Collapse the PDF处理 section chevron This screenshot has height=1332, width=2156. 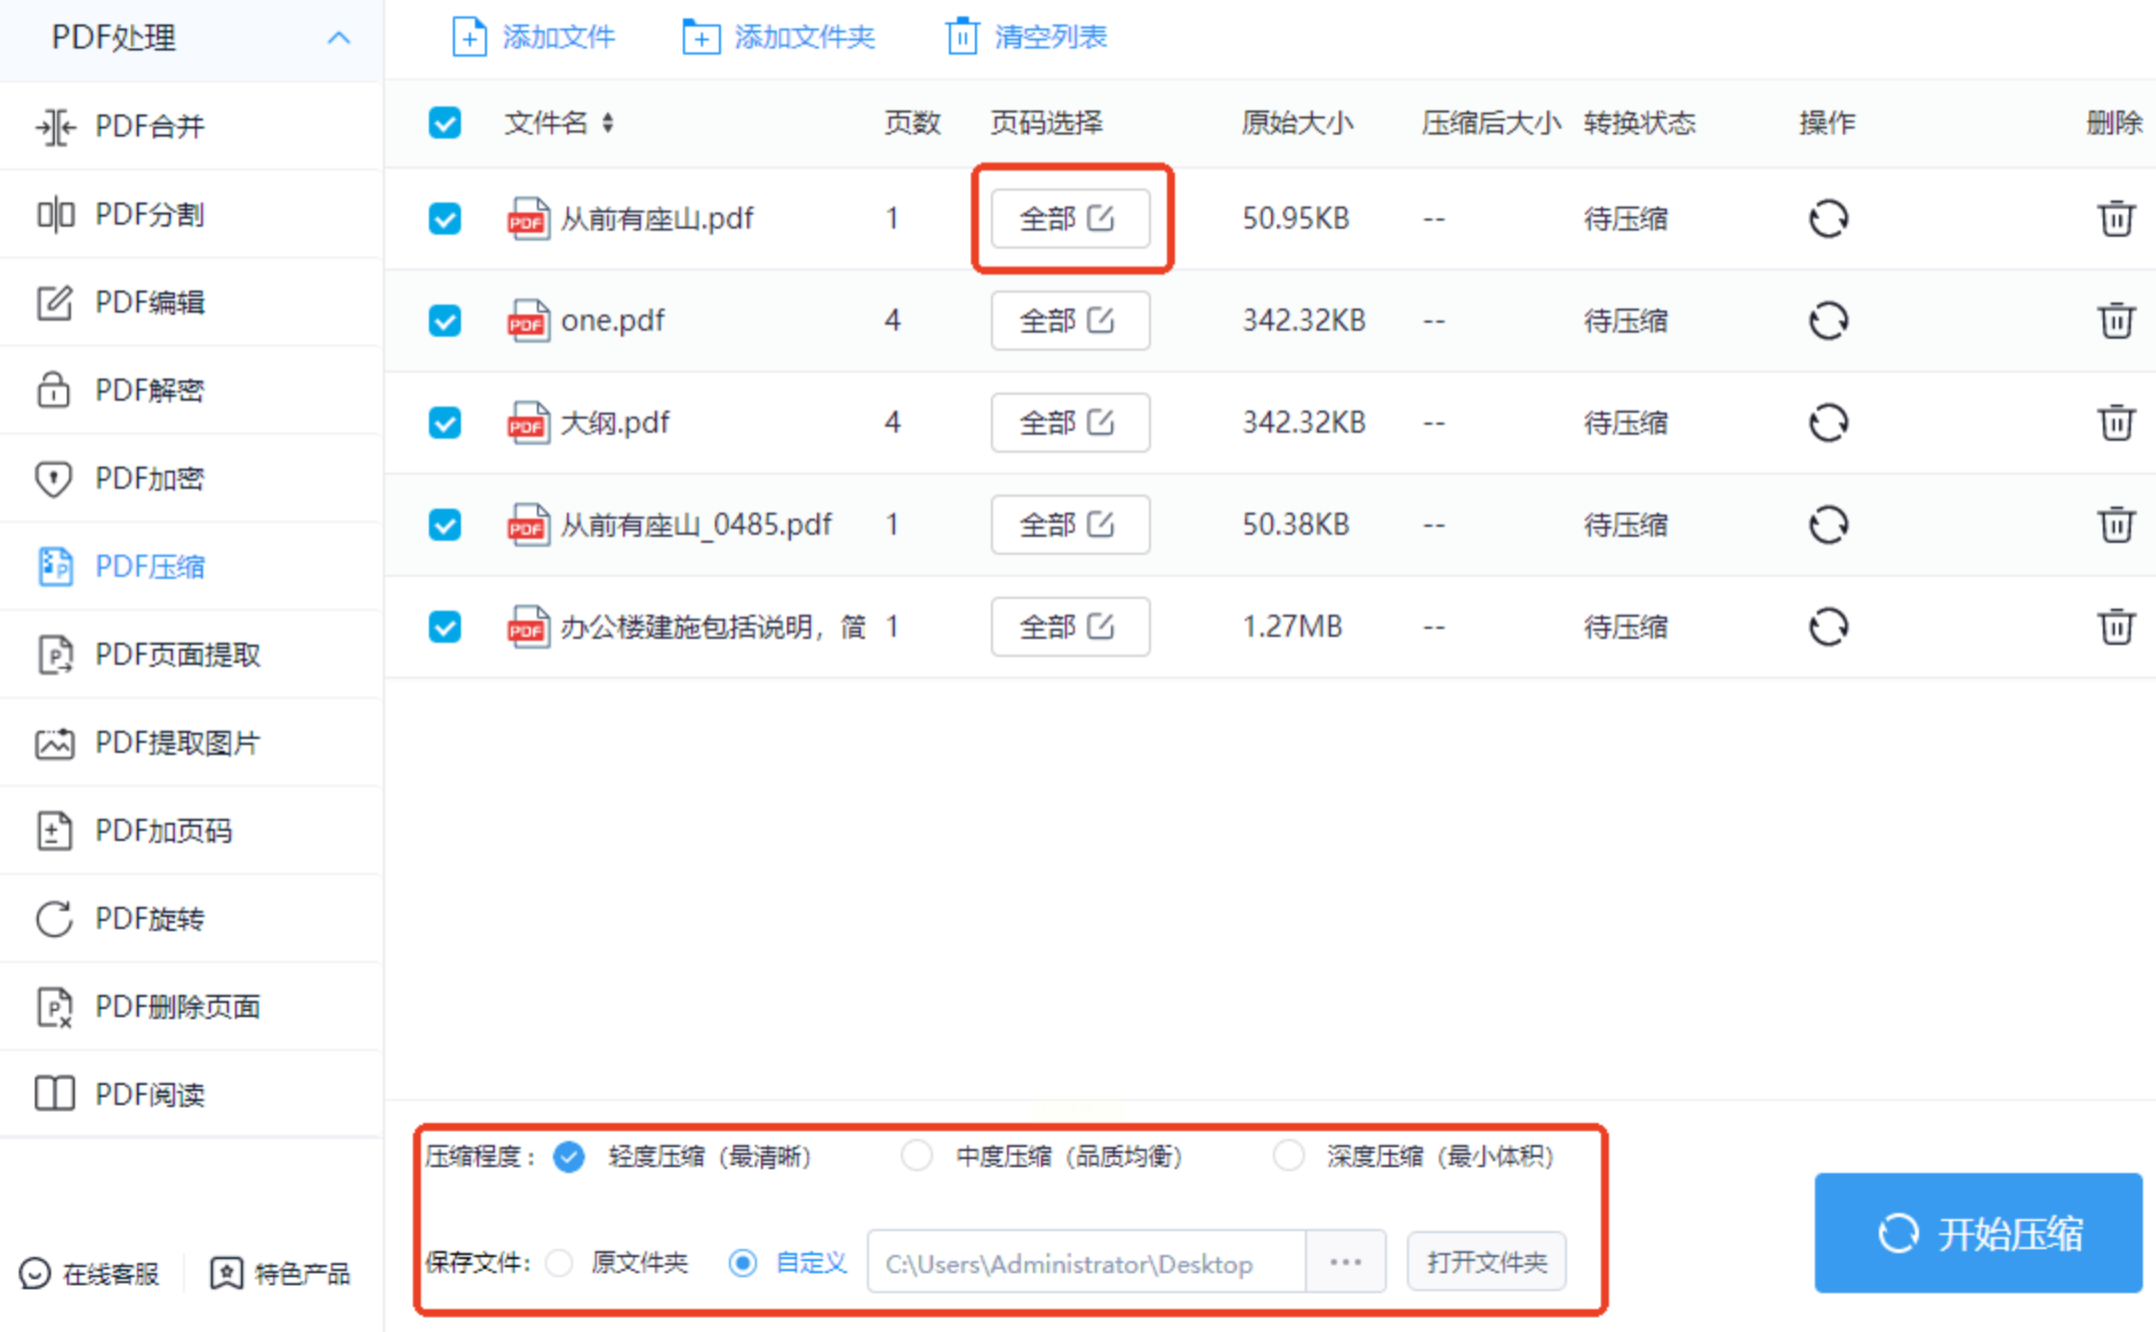(338, 38)
